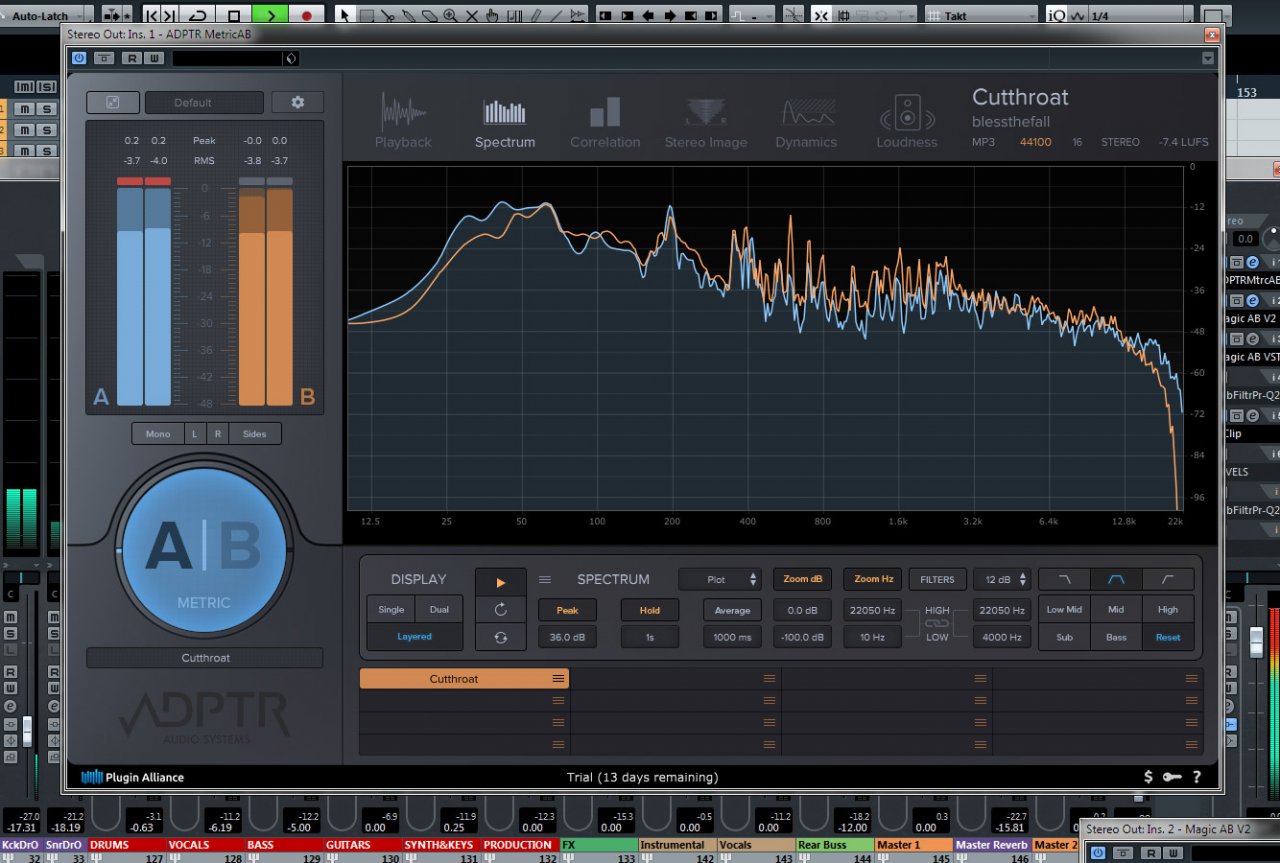Open the Takt grid type dropdown
Viewport: 1280px width, 863px height.
981,16
